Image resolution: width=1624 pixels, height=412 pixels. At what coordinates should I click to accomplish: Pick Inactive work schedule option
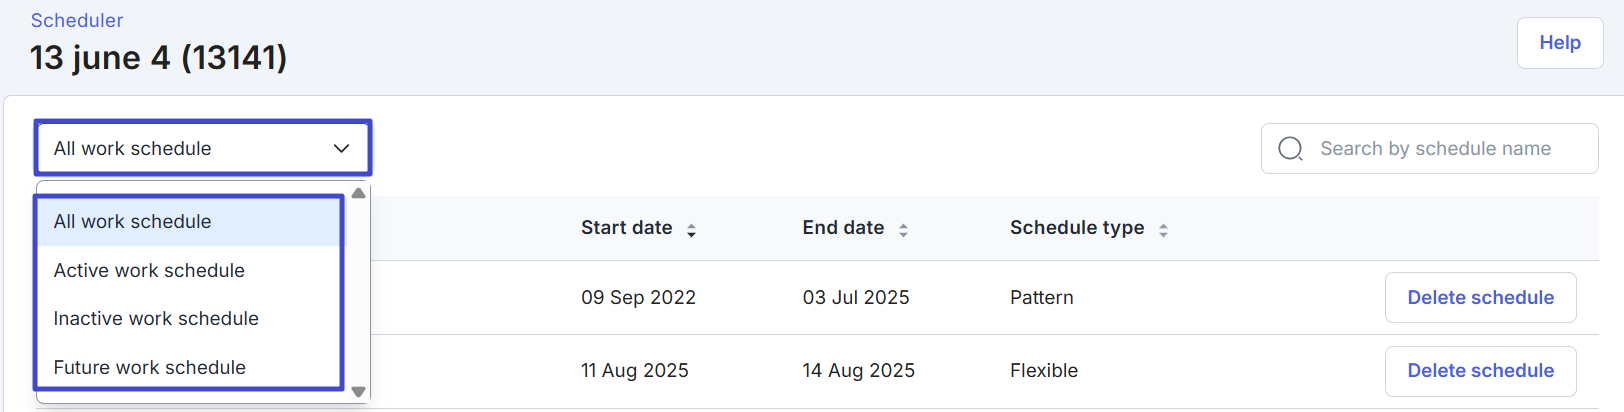pos(156,319)
